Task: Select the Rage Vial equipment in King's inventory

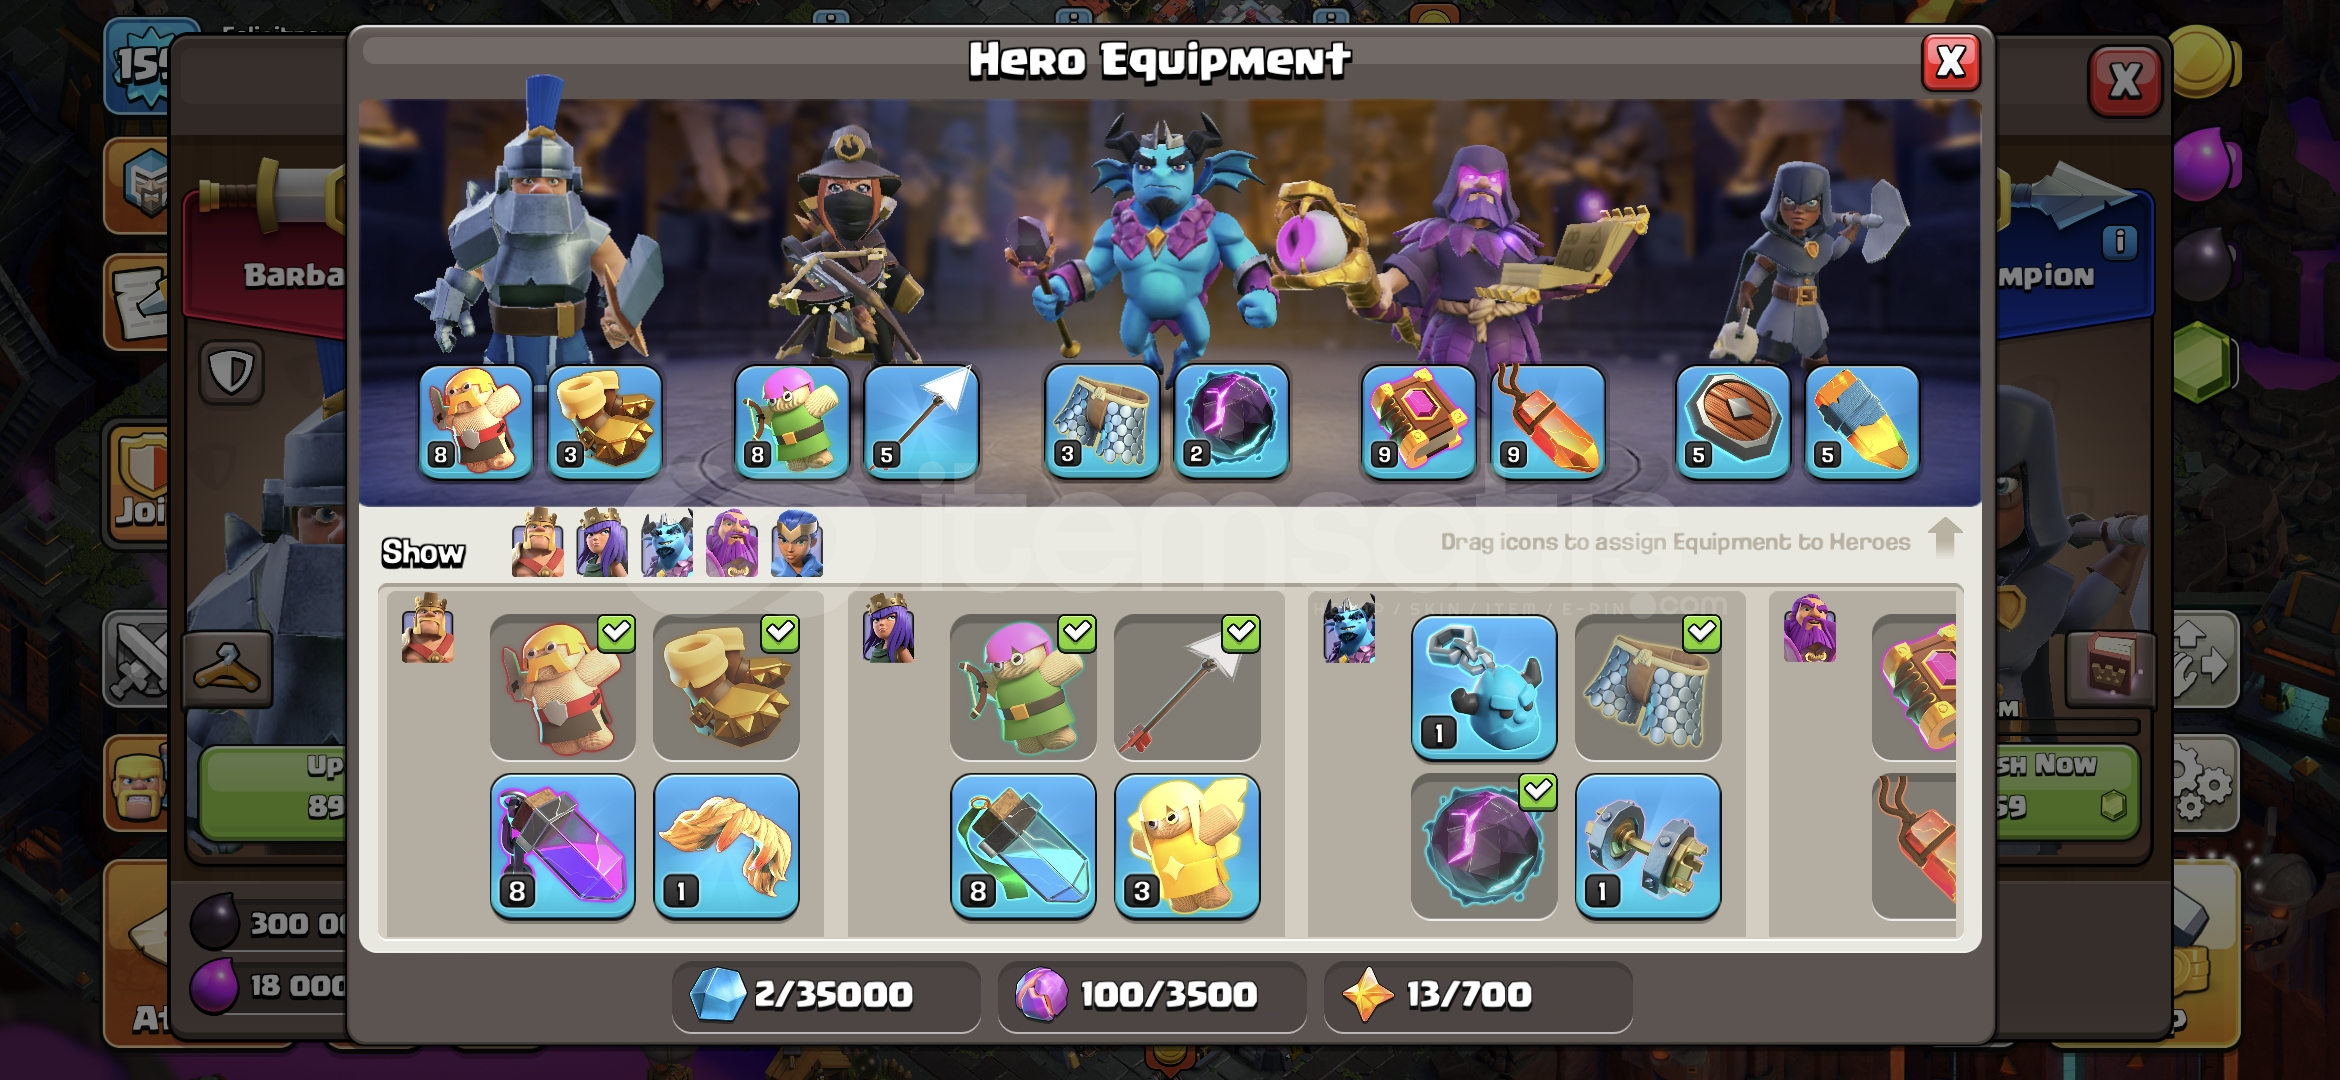Action: pyautogui.click(x=562, y=846)
